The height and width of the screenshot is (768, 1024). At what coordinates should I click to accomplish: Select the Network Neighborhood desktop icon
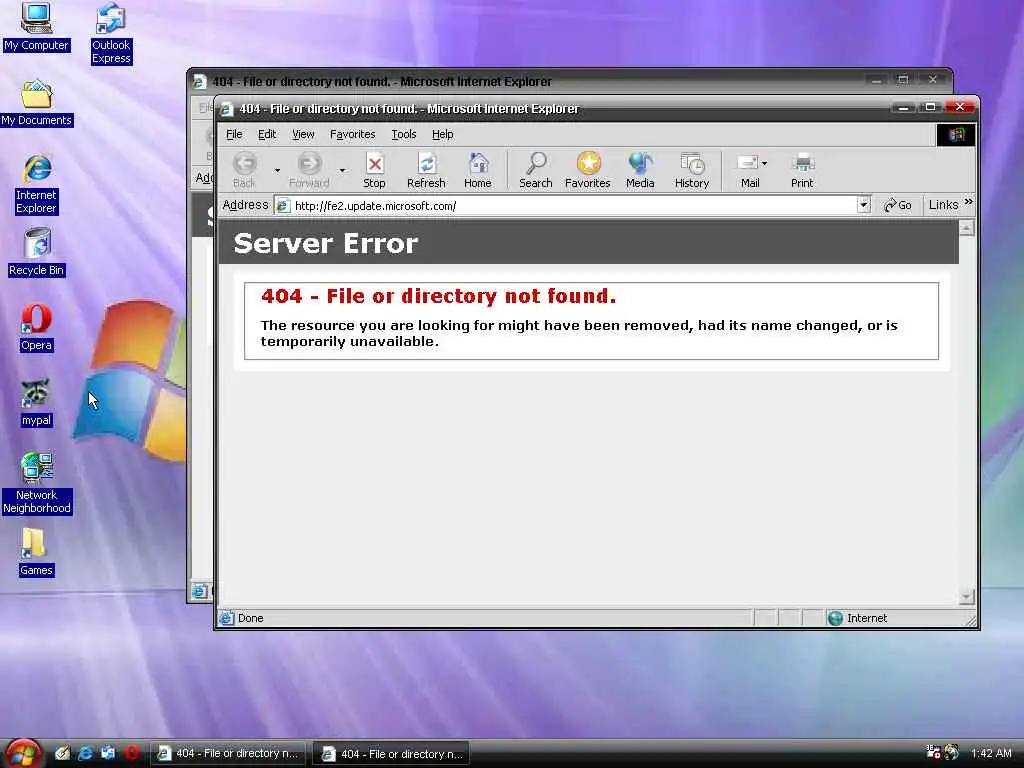click(x=37, y=484)
